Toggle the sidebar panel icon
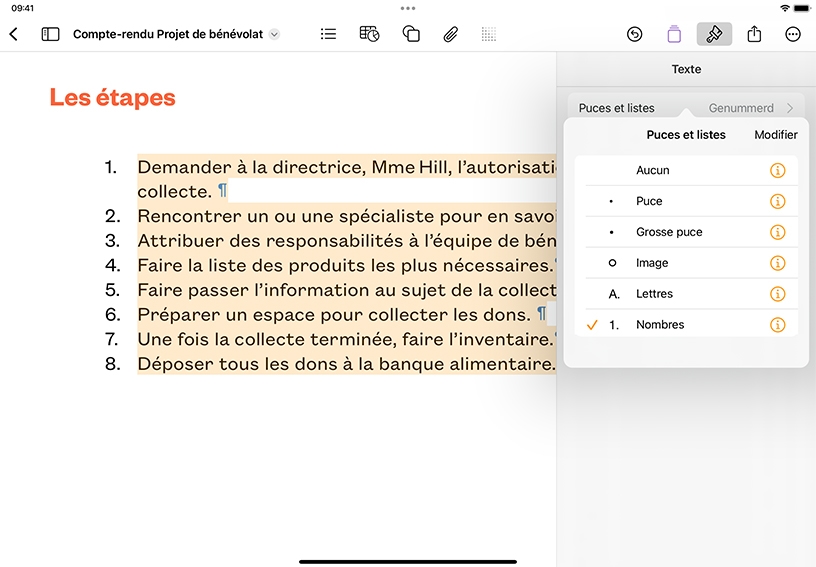The width and height of the screenshot is (816, 567). click(50, 34)
